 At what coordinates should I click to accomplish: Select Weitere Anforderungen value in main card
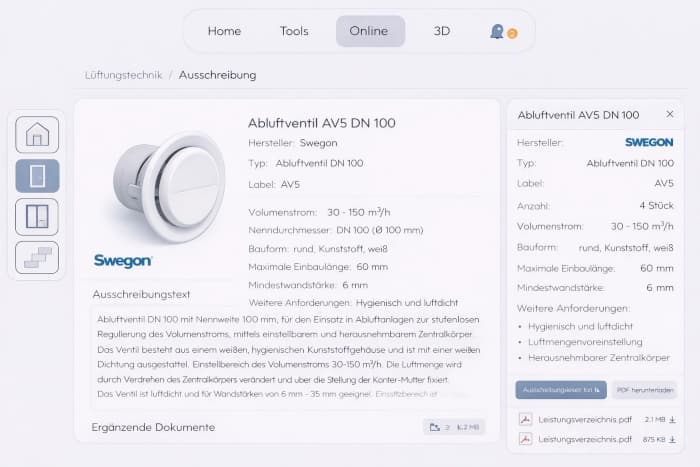tap(407, 303)
